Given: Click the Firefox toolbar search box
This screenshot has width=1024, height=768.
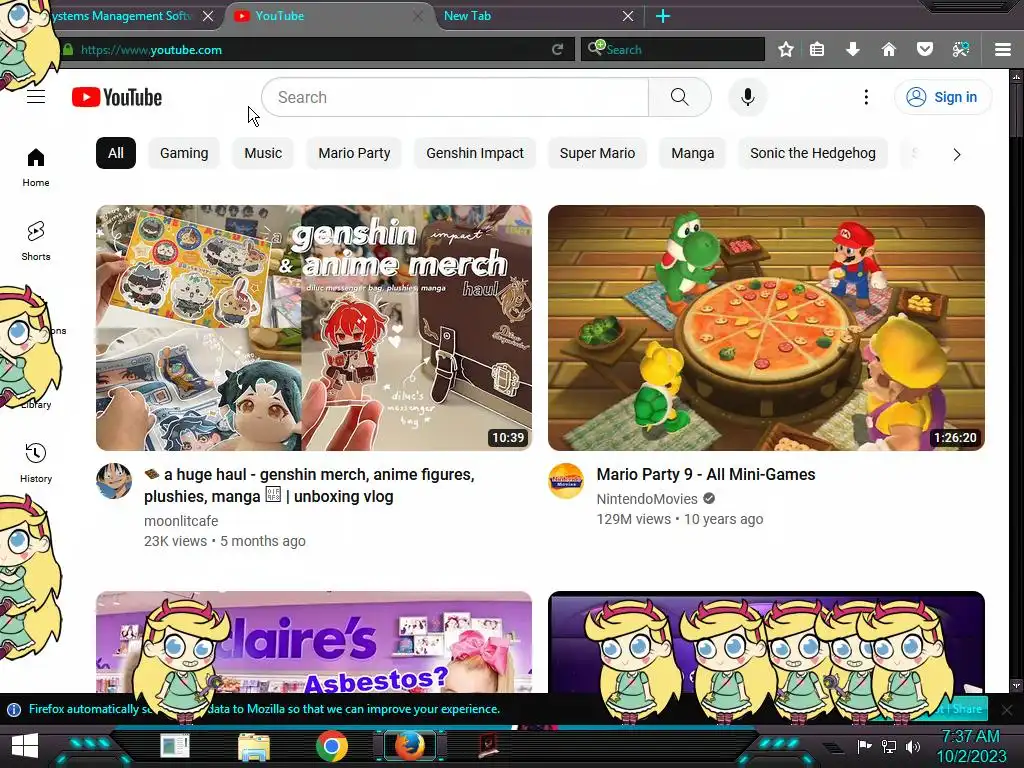Looking at the screenshot, I should tap(673, 50).
